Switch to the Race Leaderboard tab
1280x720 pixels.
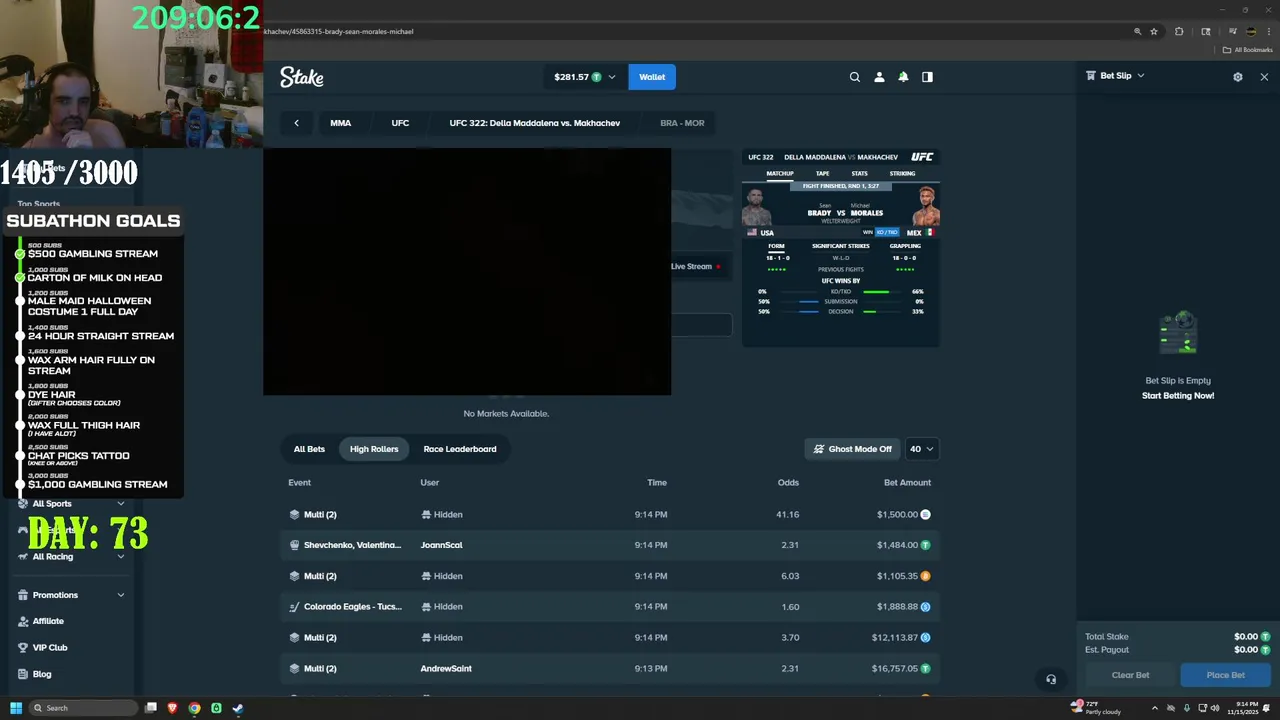(x=460, y=449)
